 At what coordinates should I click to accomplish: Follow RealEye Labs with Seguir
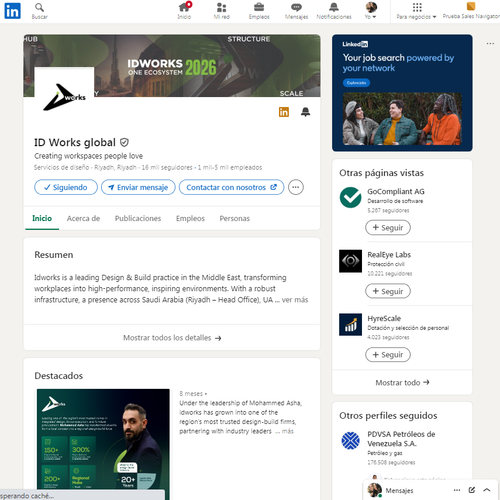click(x=388, y=291)
